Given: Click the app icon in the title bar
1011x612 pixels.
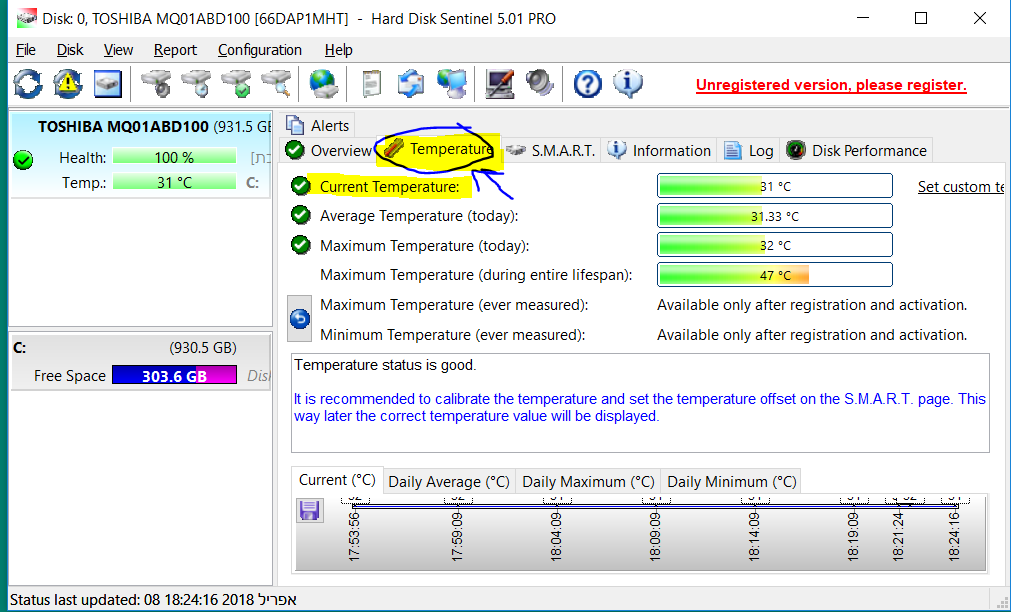Looking at the screenshot, I should click(26, 19).
